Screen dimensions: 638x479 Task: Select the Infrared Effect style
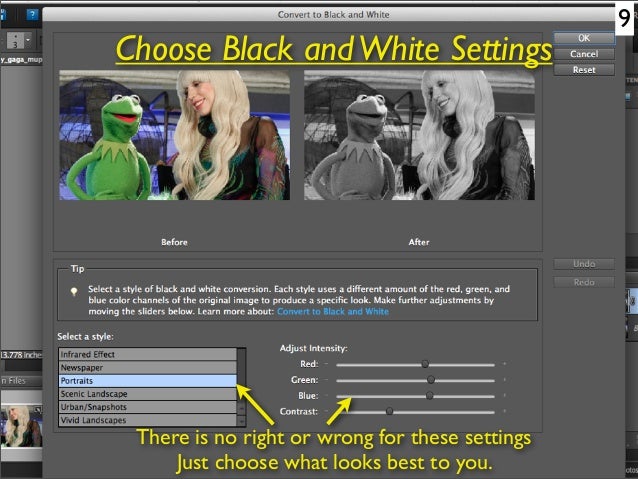147,354
